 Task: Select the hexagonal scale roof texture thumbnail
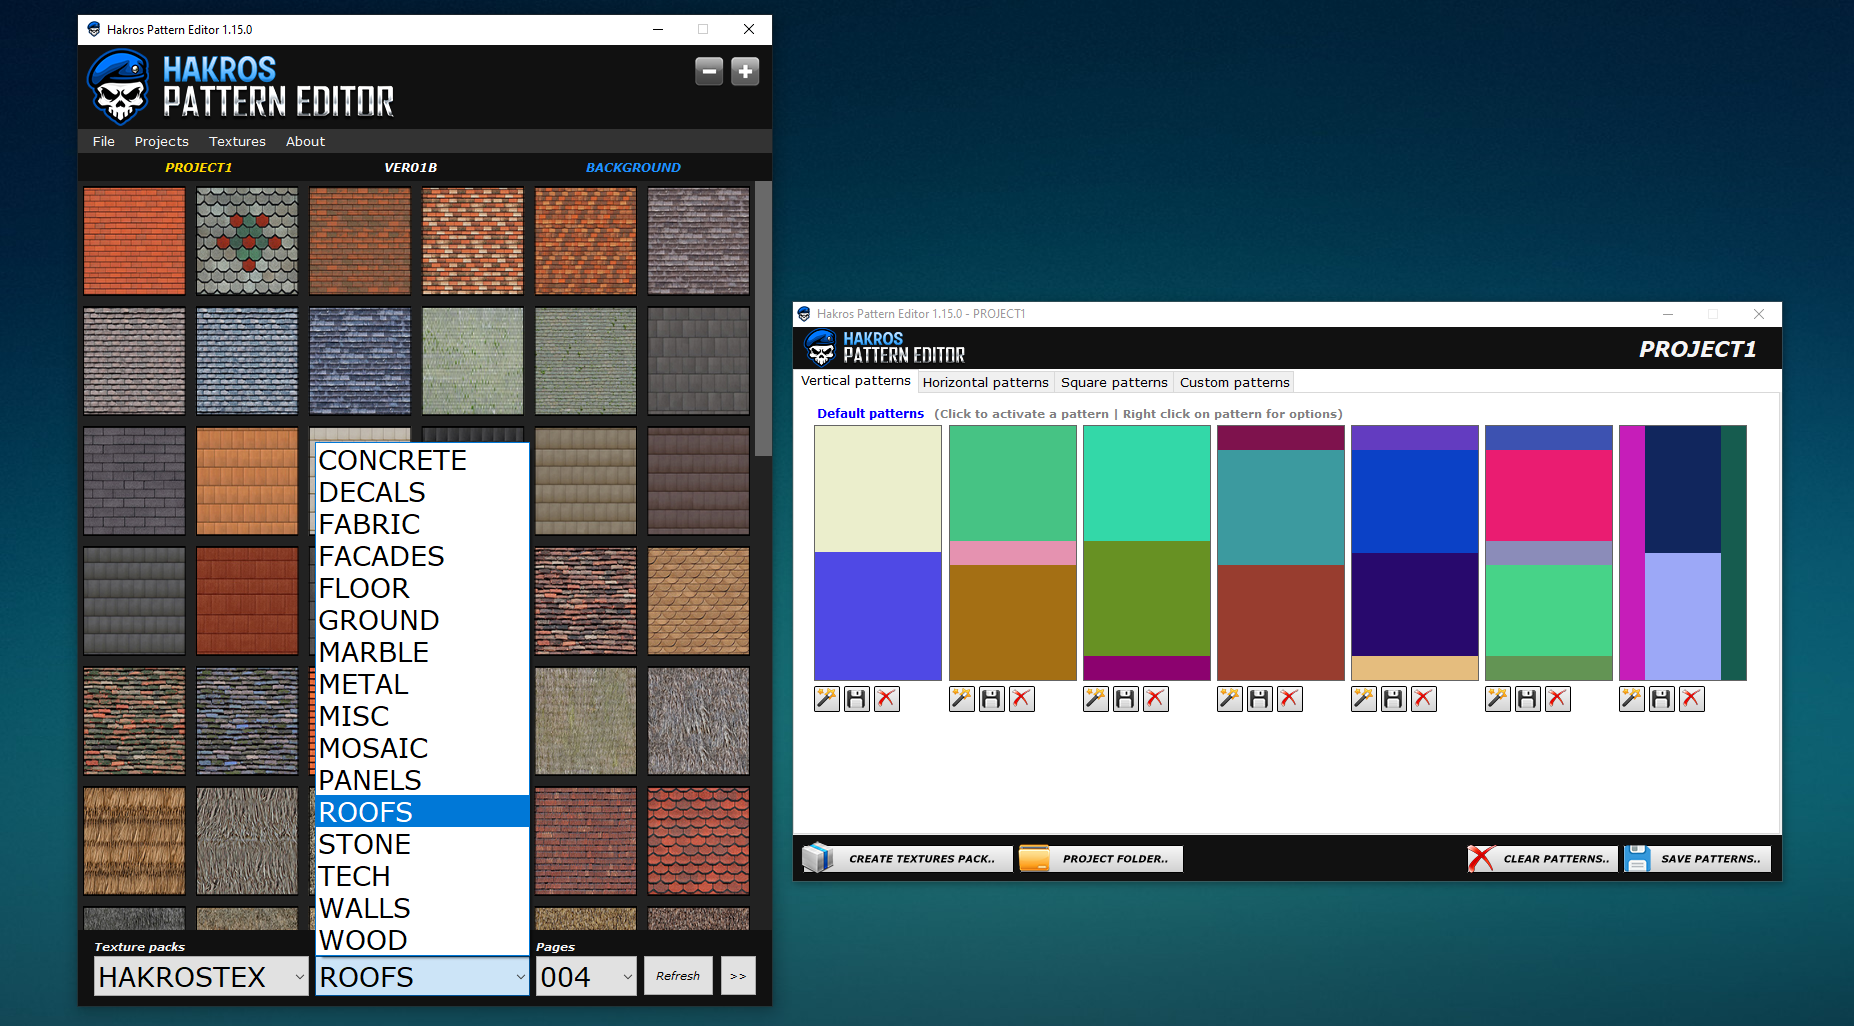pos(247,241)
